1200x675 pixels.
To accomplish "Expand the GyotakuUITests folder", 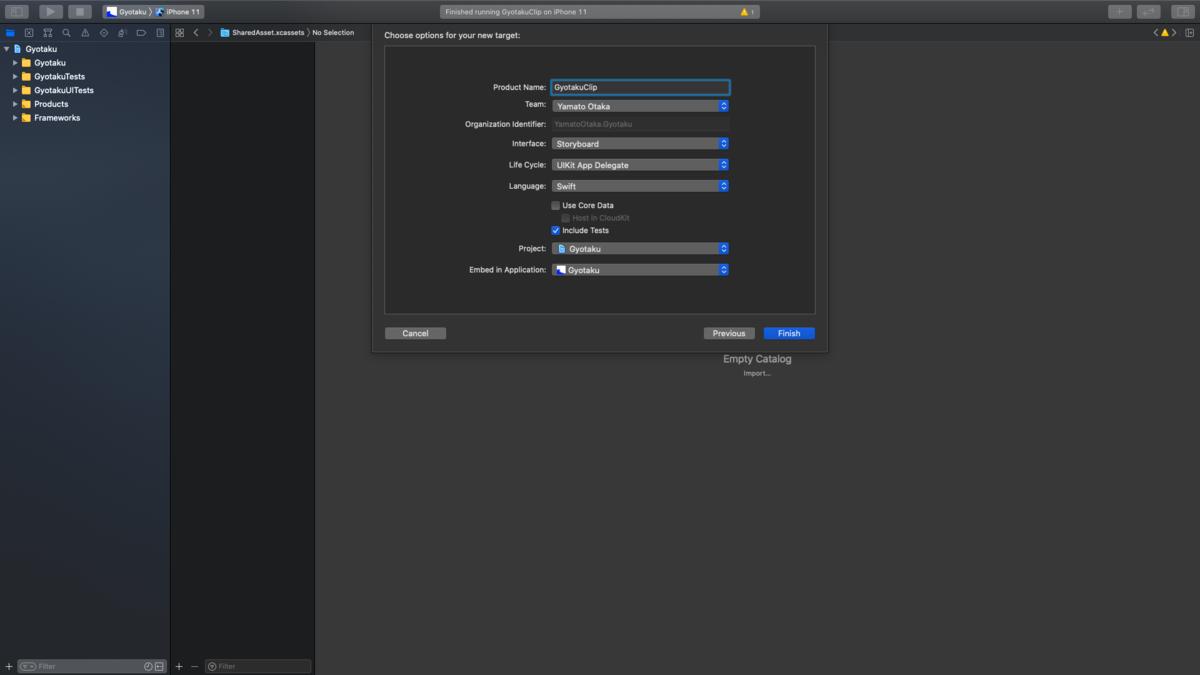I will (15, 90).
